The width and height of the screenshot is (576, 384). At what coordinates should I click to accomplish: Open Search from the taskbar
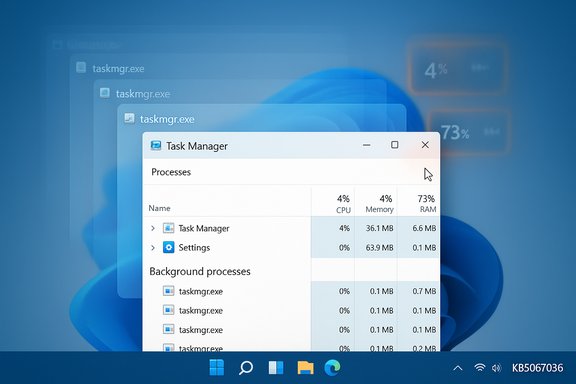pos(246,367)
